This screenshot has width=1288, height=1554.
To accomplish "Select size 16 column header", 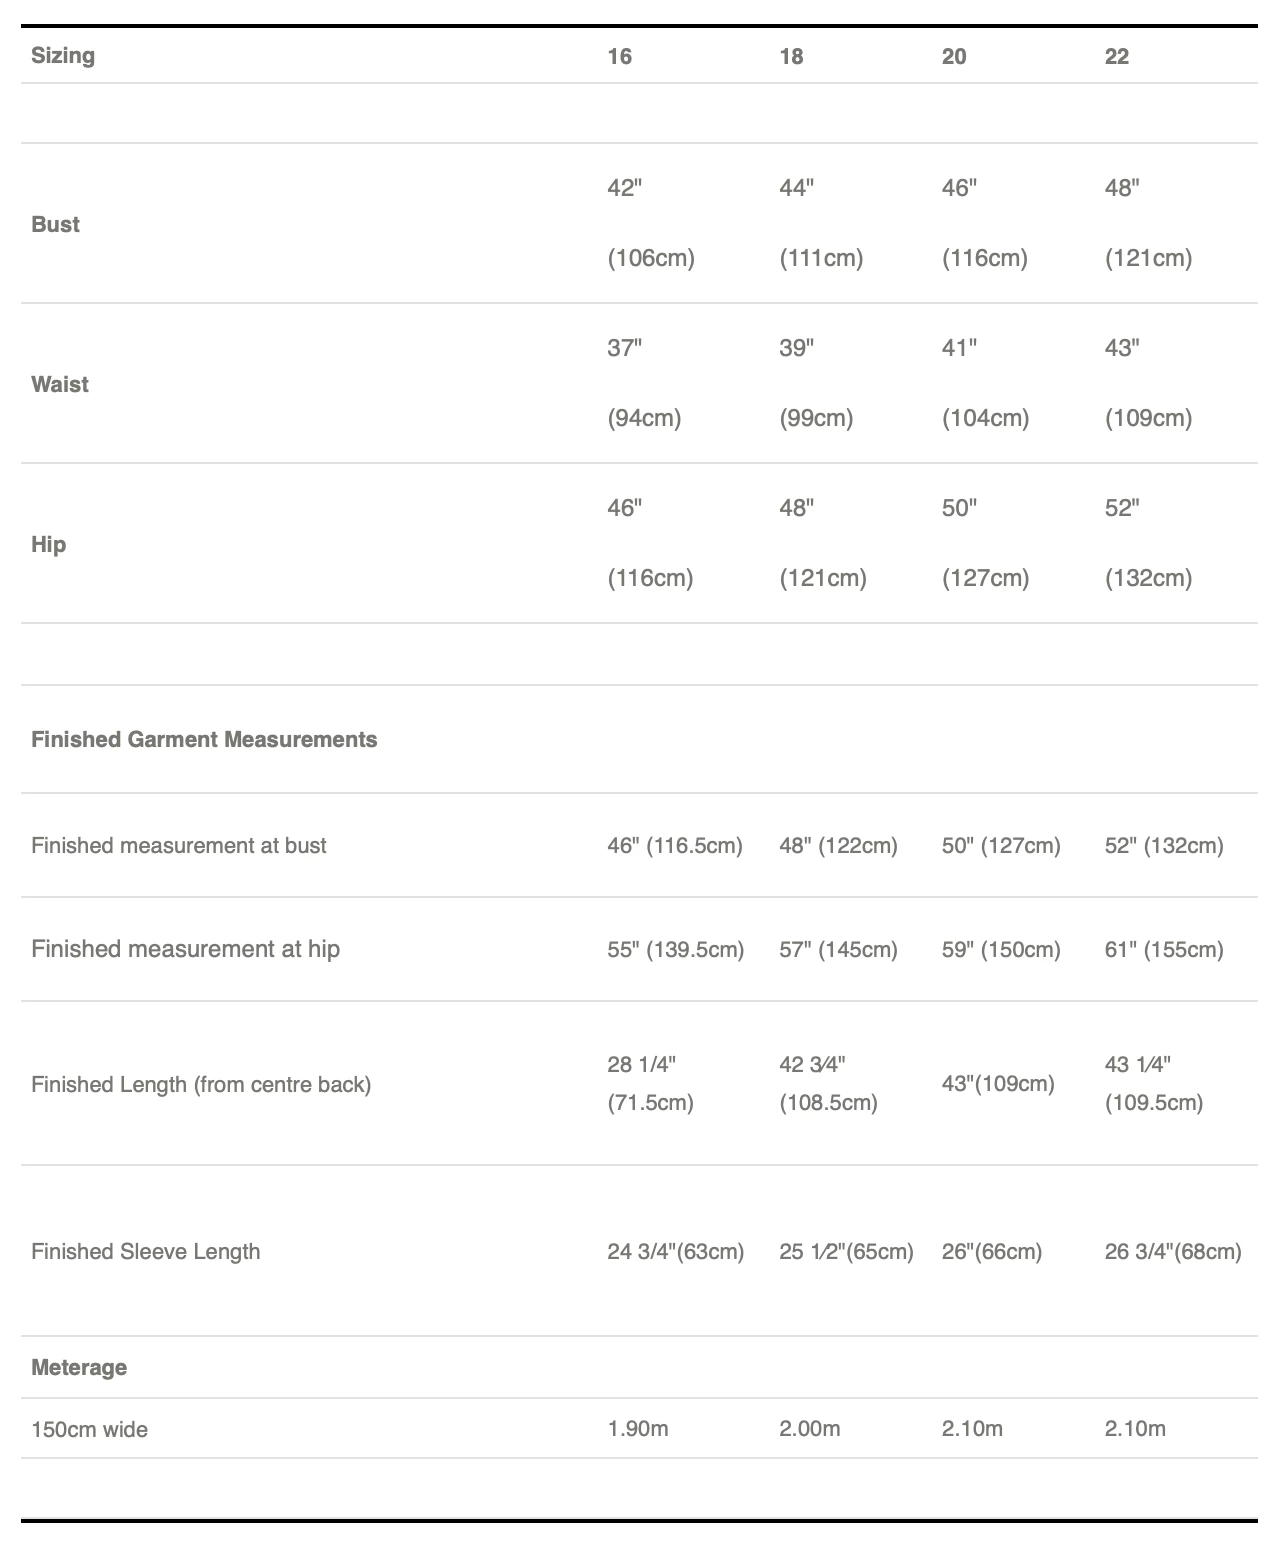I will click(x=619, y=57).
